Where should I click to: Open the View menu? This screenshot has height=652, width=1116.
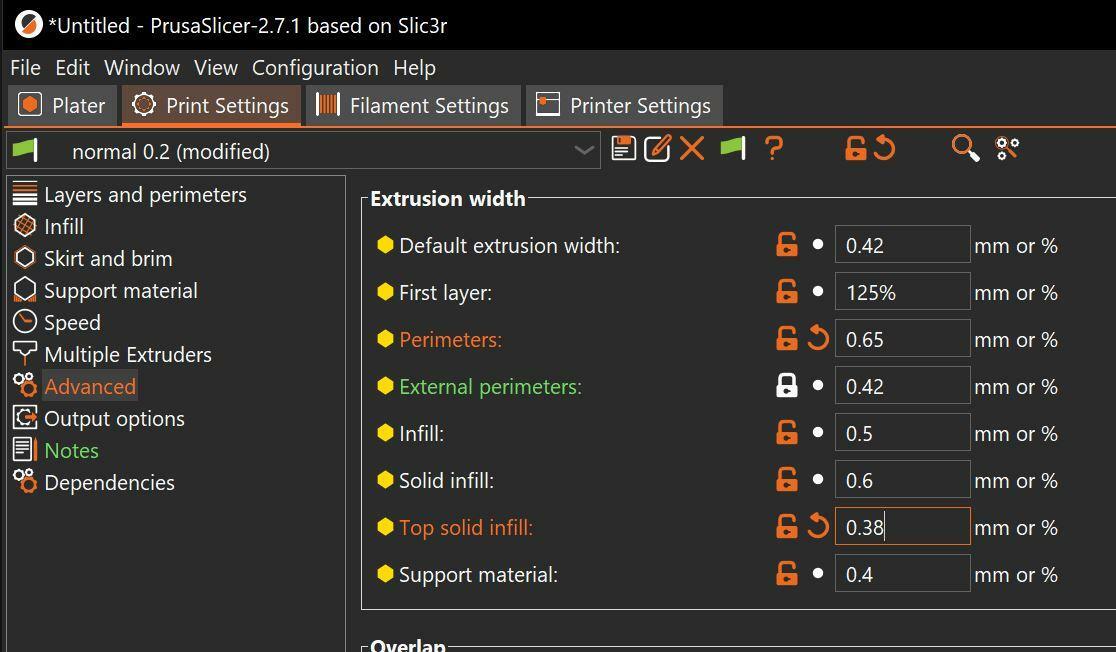point(216,68)
